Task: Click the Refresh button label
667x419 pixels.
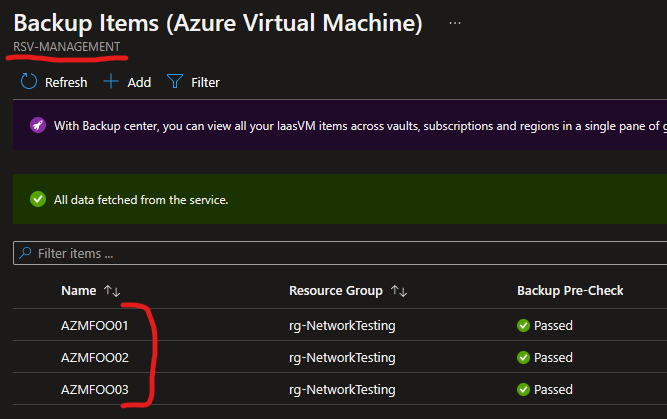Action: point(66,82)
